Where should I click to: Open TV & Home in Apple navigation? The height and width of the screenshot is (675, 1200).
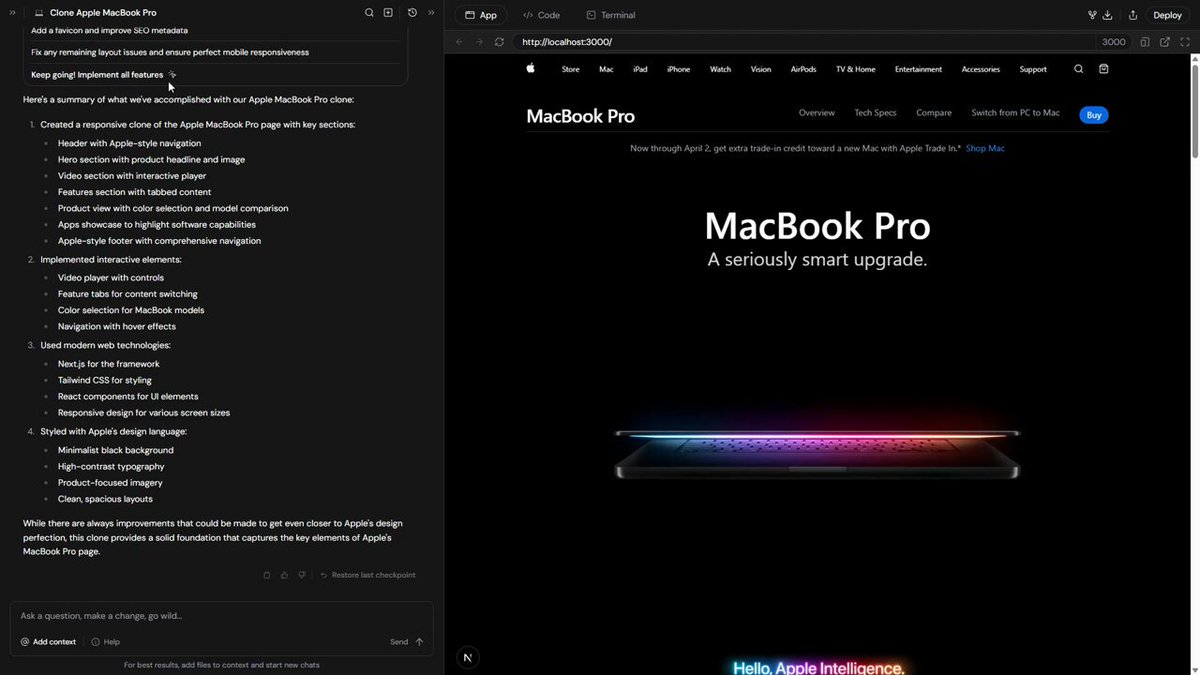coord(855,70)
